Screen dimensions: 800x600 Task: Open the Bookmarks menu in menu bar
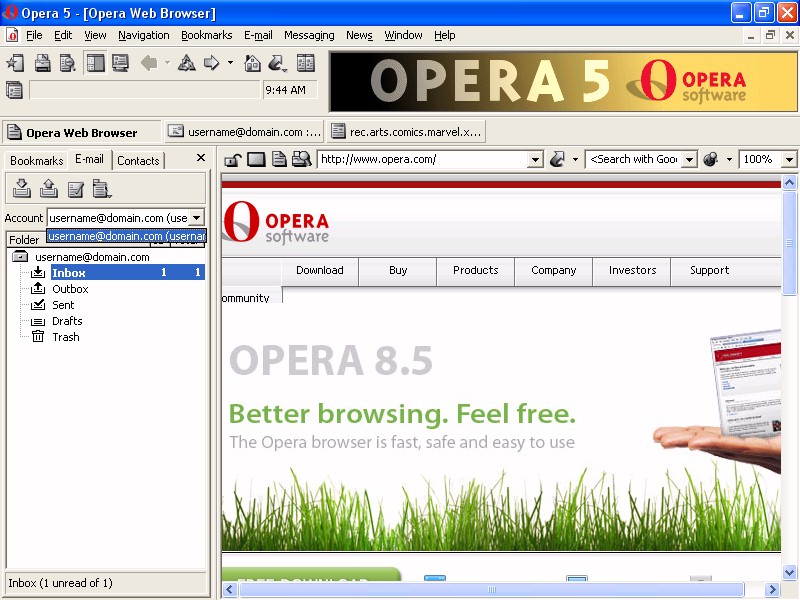coord(207,35)
